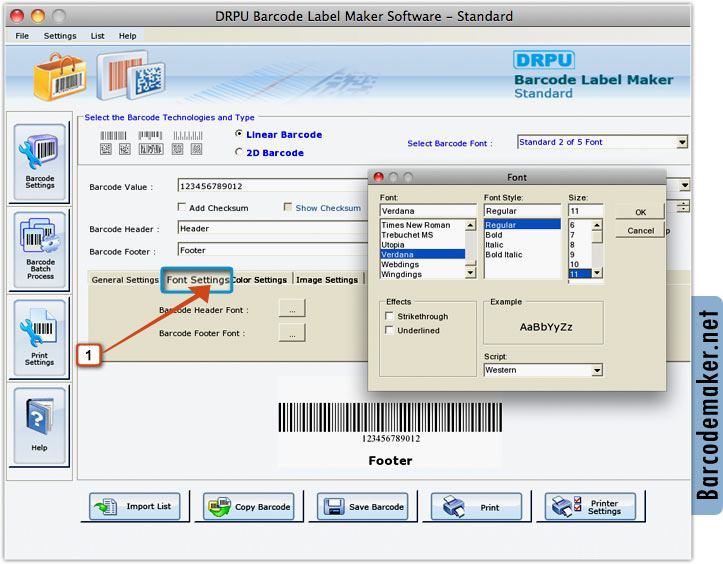Click the first 2D barcode sample icon
Viewport: 723px width, 564px height.
pyautogui.click(x=106, y=149)
